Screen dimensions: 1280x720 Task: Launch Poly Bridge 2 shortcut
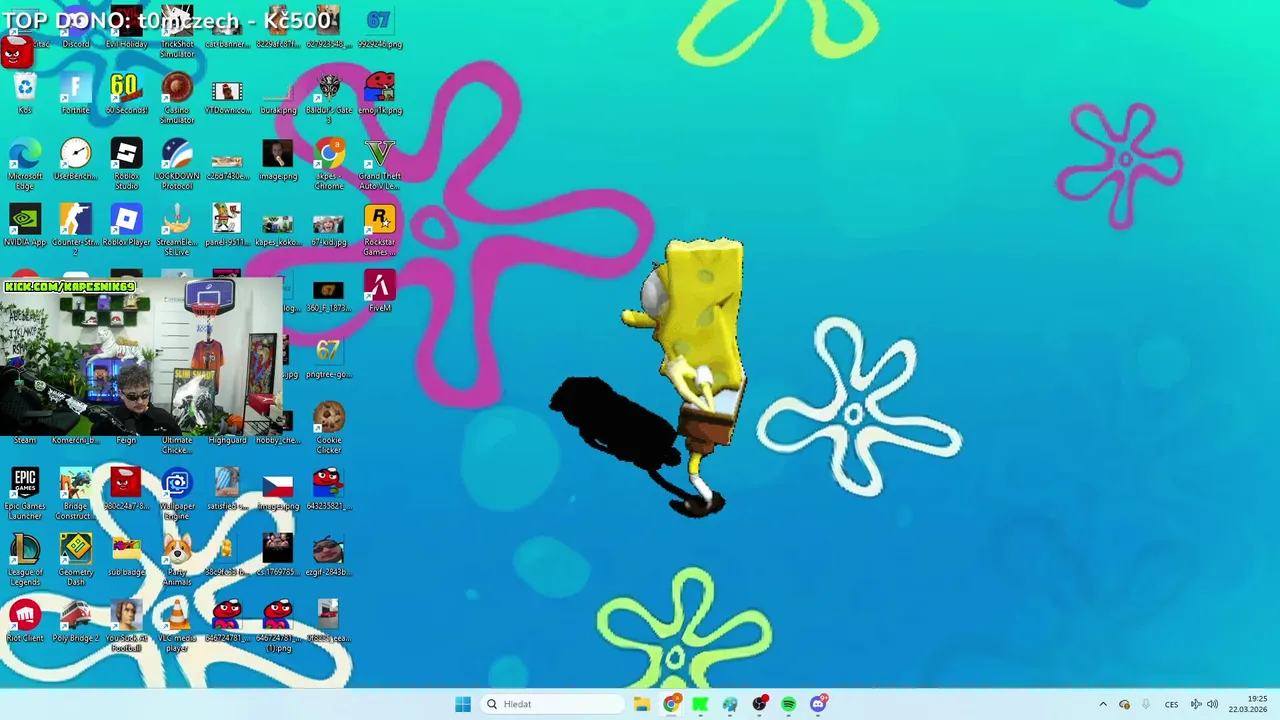[76, 622]
